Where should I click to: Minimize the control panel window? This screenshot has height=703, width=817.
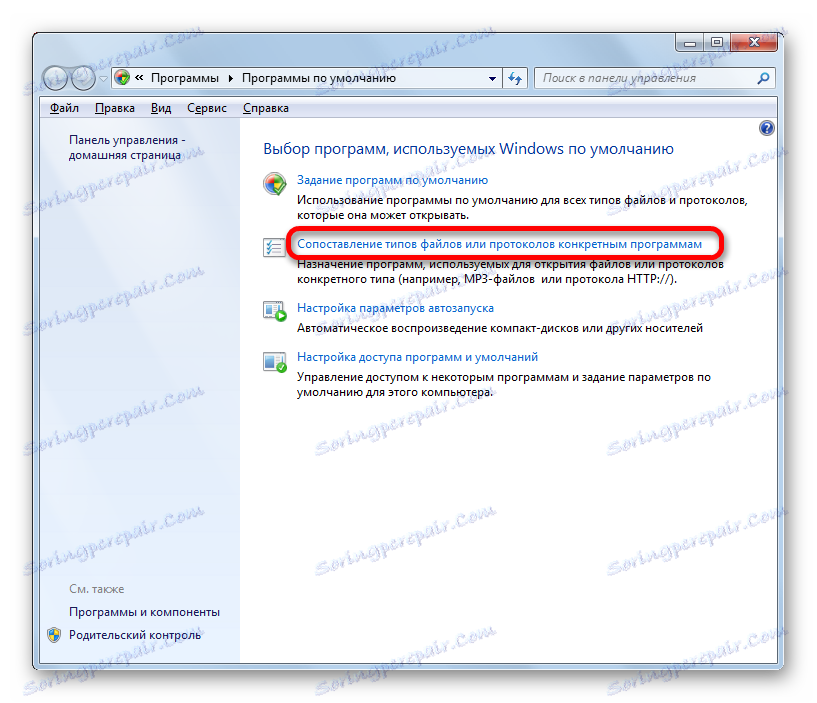point(690,43)
